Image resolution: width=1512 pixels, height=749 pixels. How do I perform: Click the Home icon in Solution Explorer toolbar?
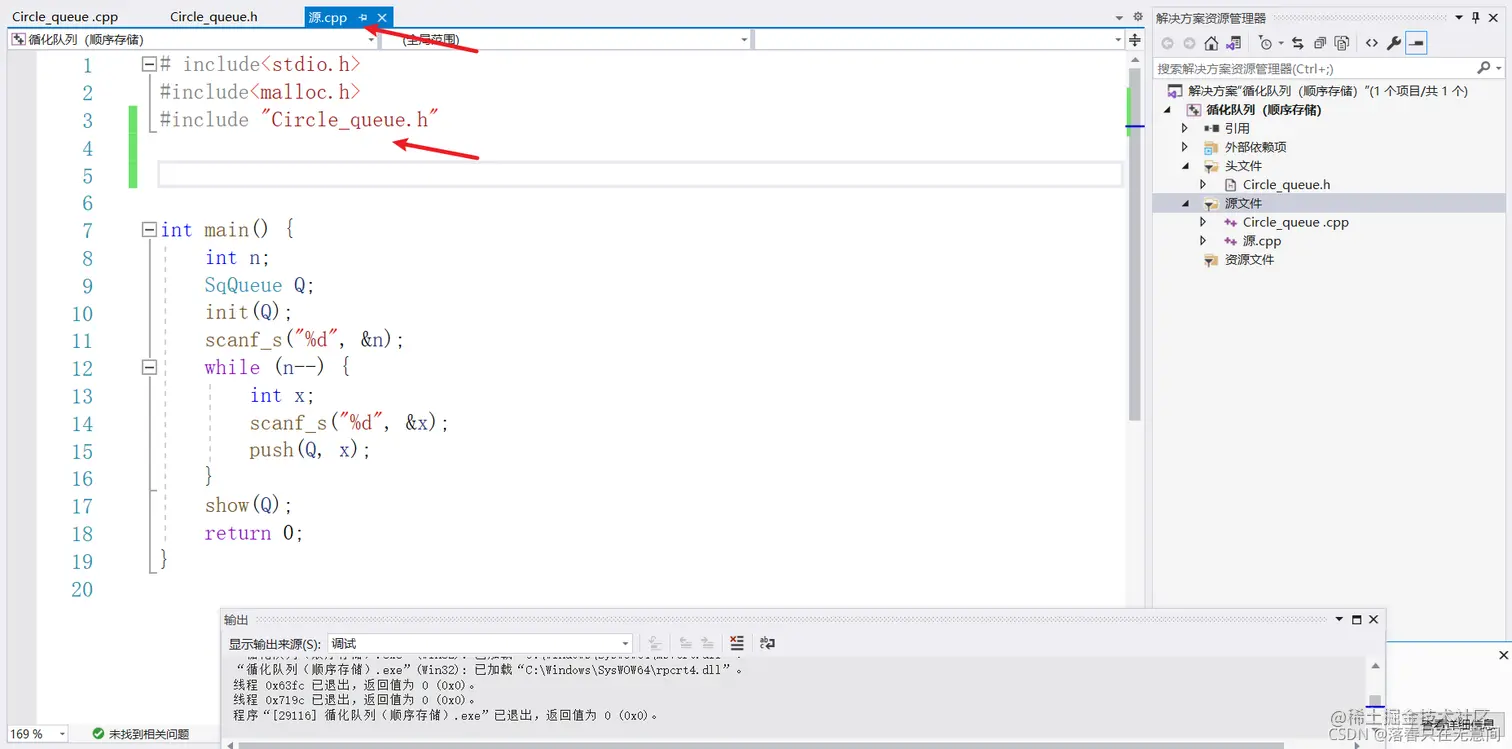point(1211,43)
